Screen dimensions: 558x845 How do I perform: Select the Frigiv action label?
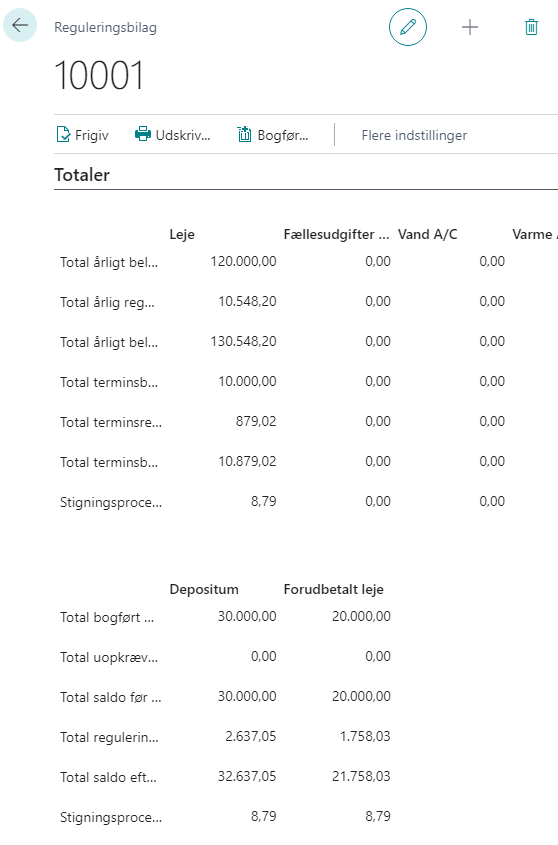(x=92, y=135)
